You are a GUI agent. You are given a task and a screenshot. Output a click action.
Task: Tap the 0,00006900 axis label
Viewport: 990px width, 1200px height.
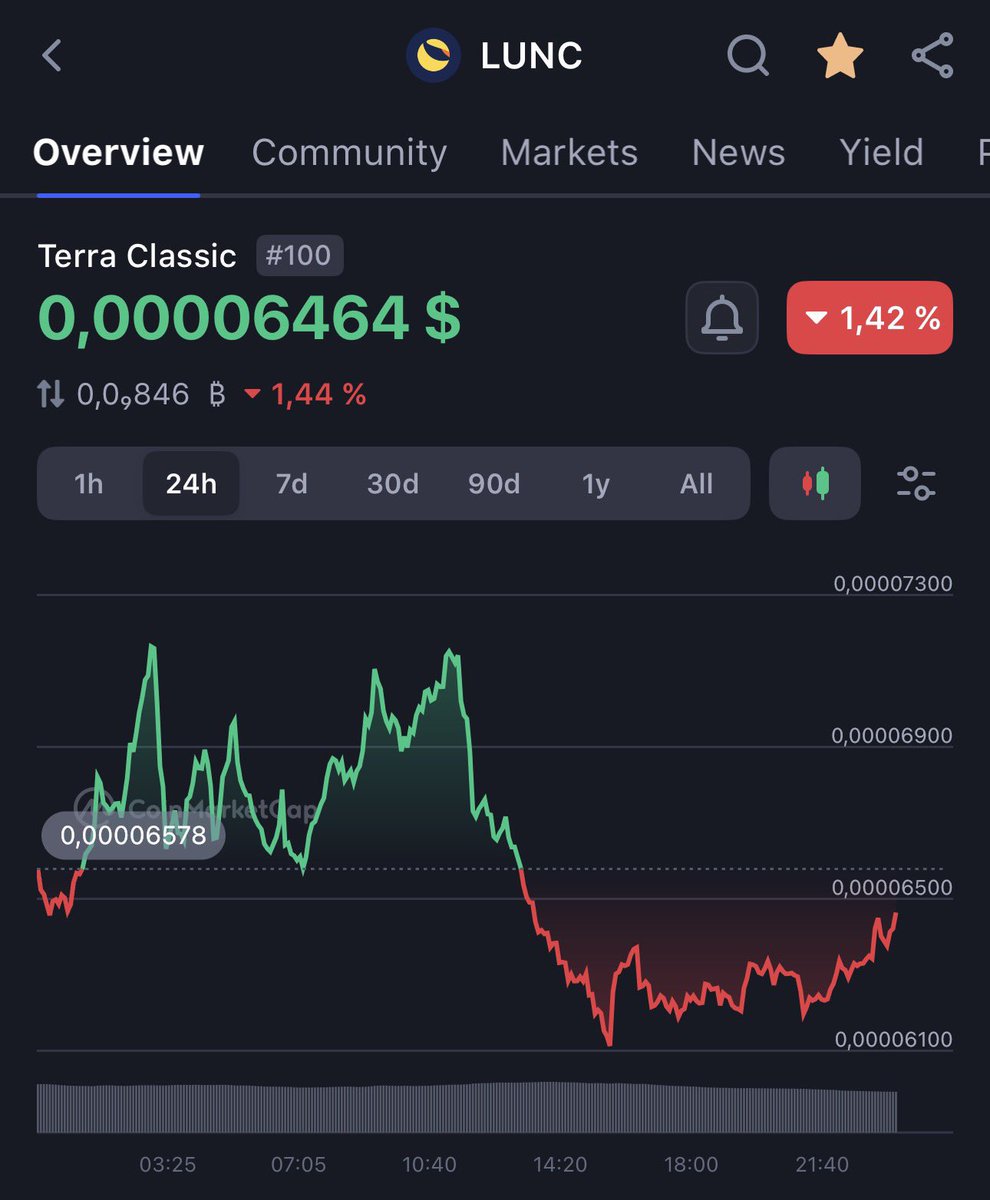tap(893, 736)
